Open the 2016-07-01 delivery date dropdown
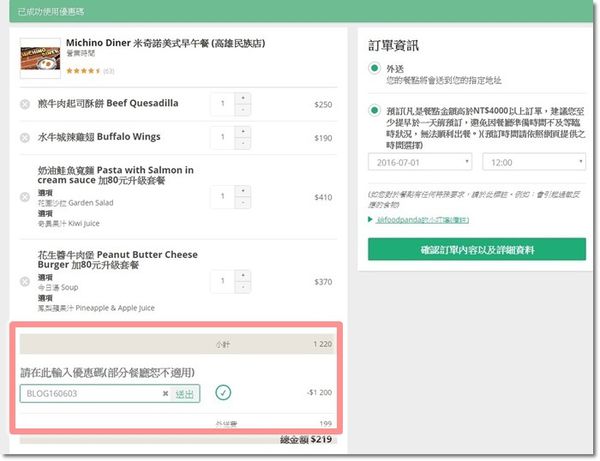 coord(420,161)
